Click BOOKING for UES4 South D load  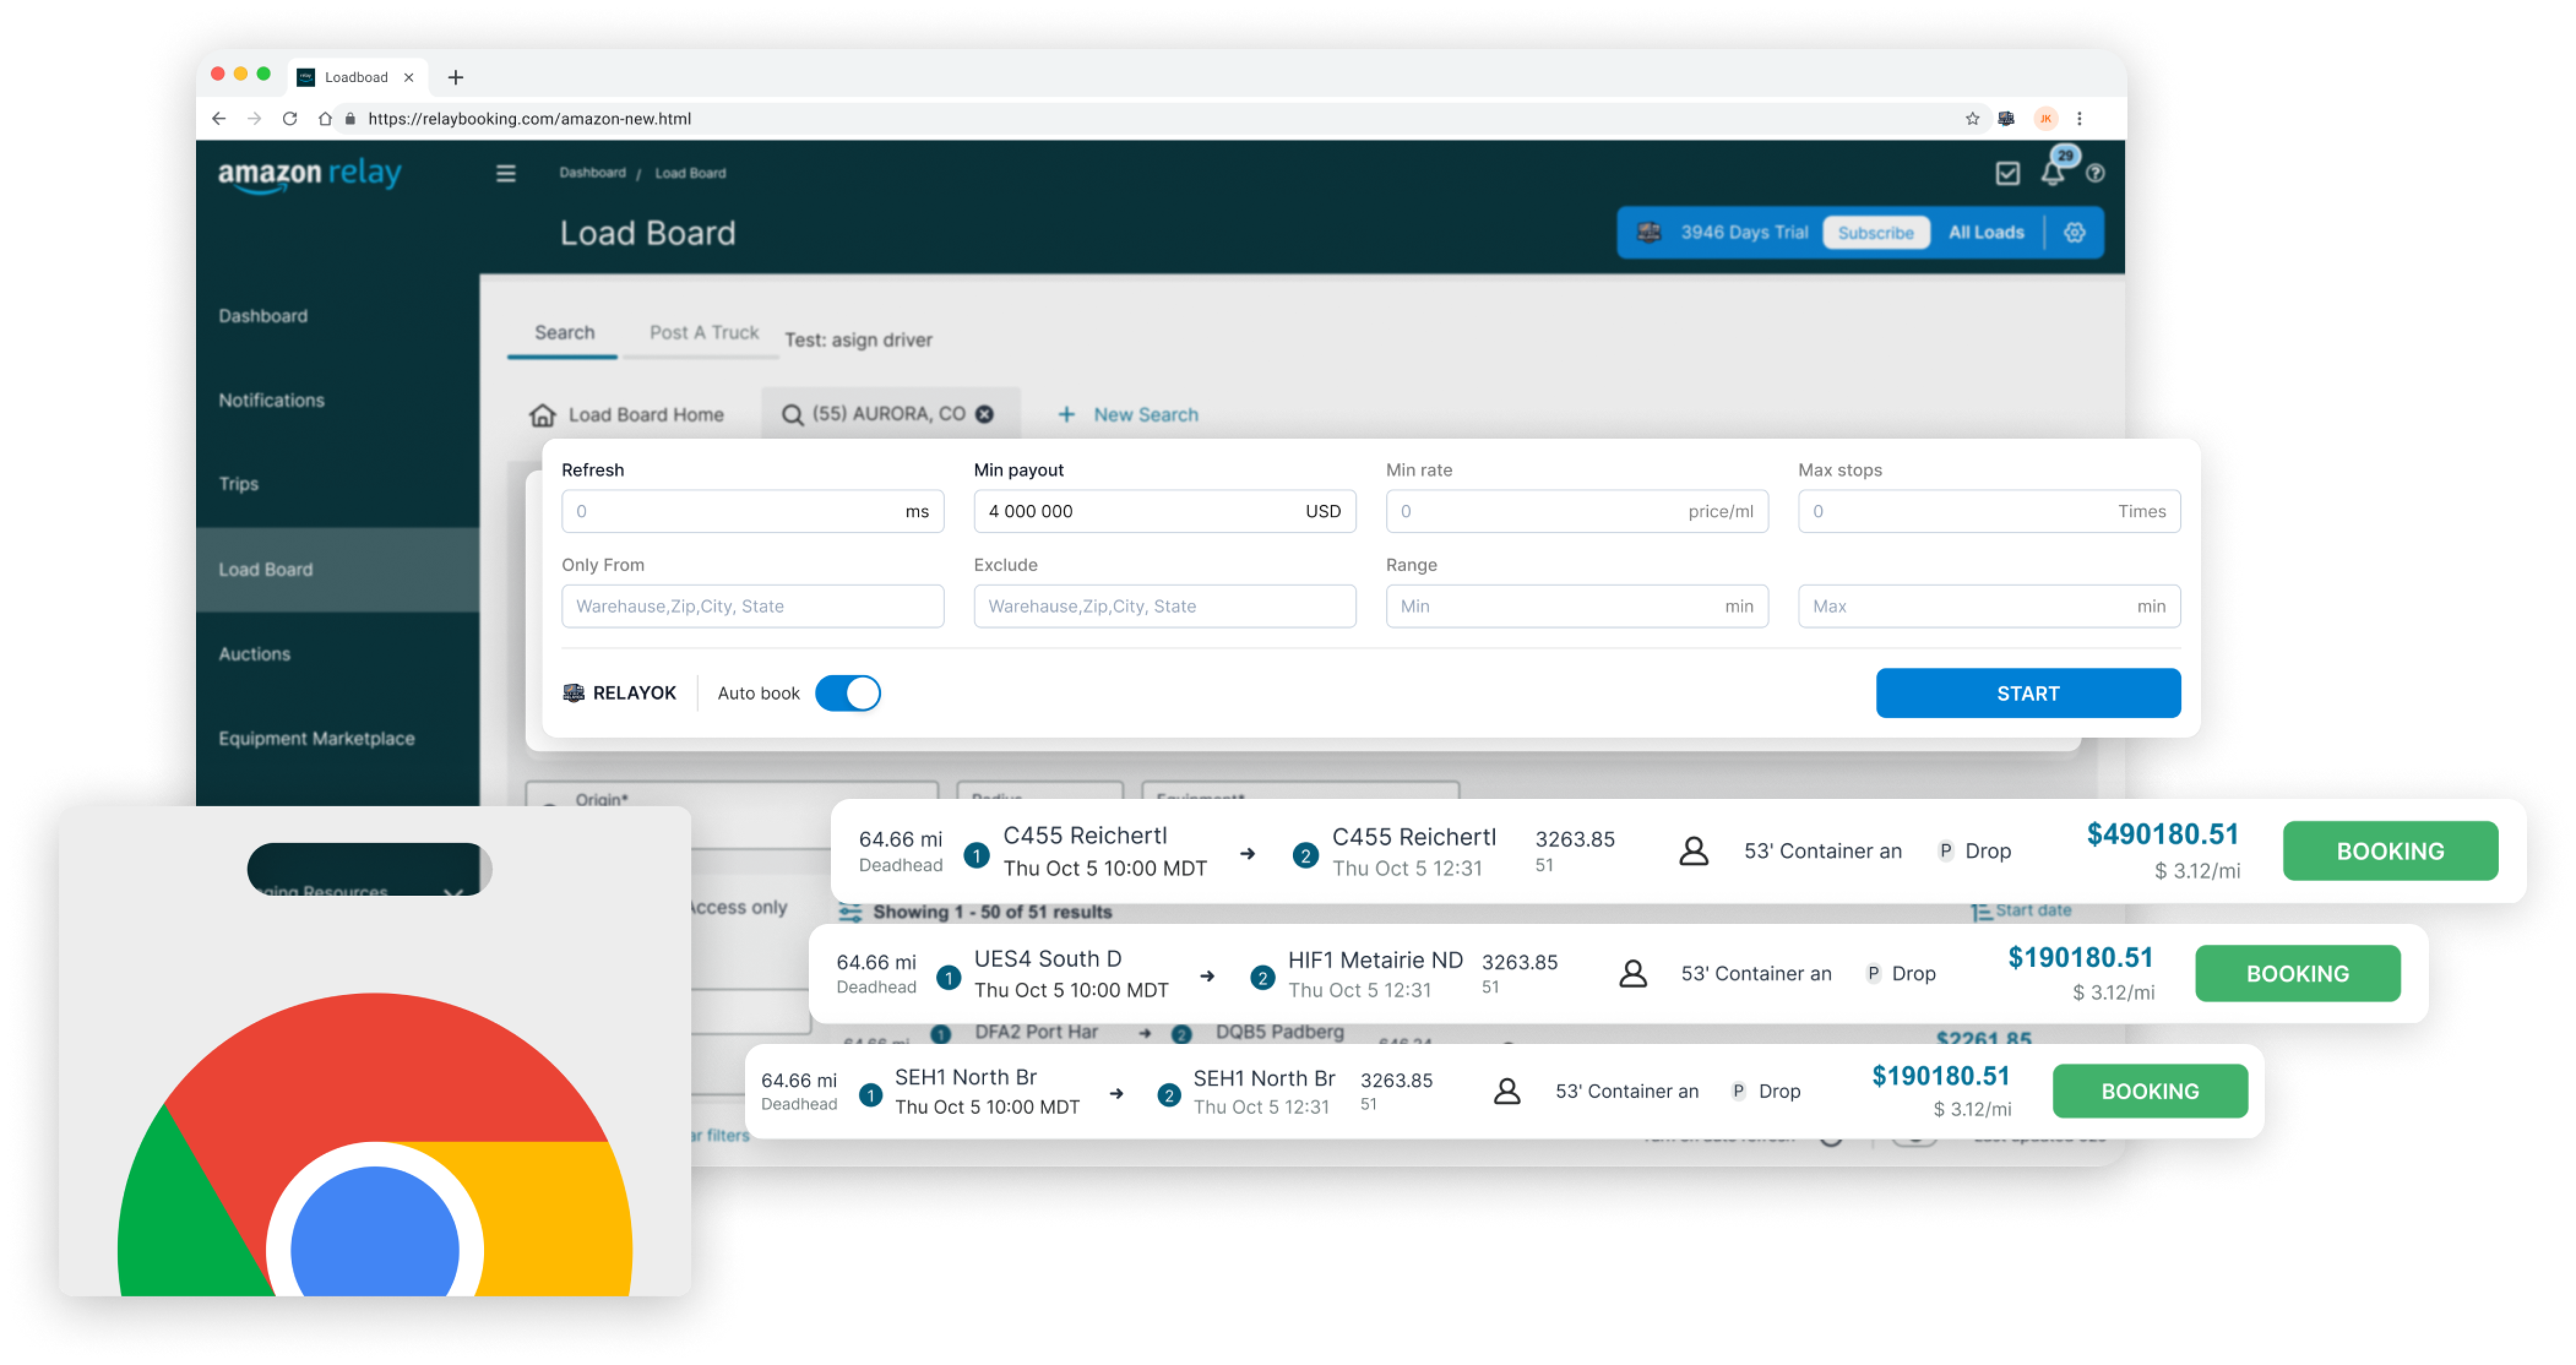tap(2297, 974)
